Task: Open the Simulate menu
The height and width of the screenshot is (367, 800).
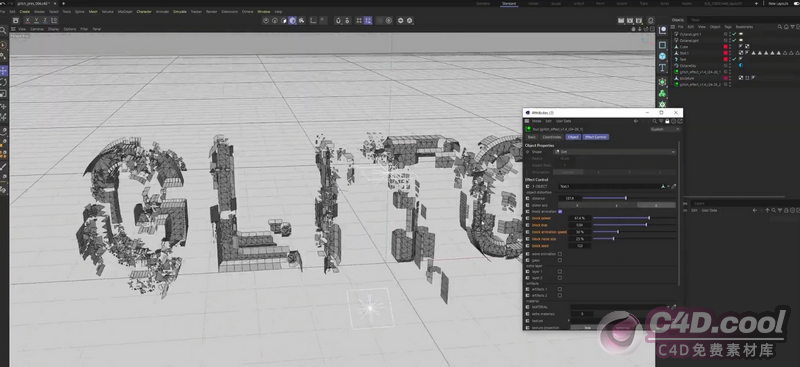Action: click(180, 11)
